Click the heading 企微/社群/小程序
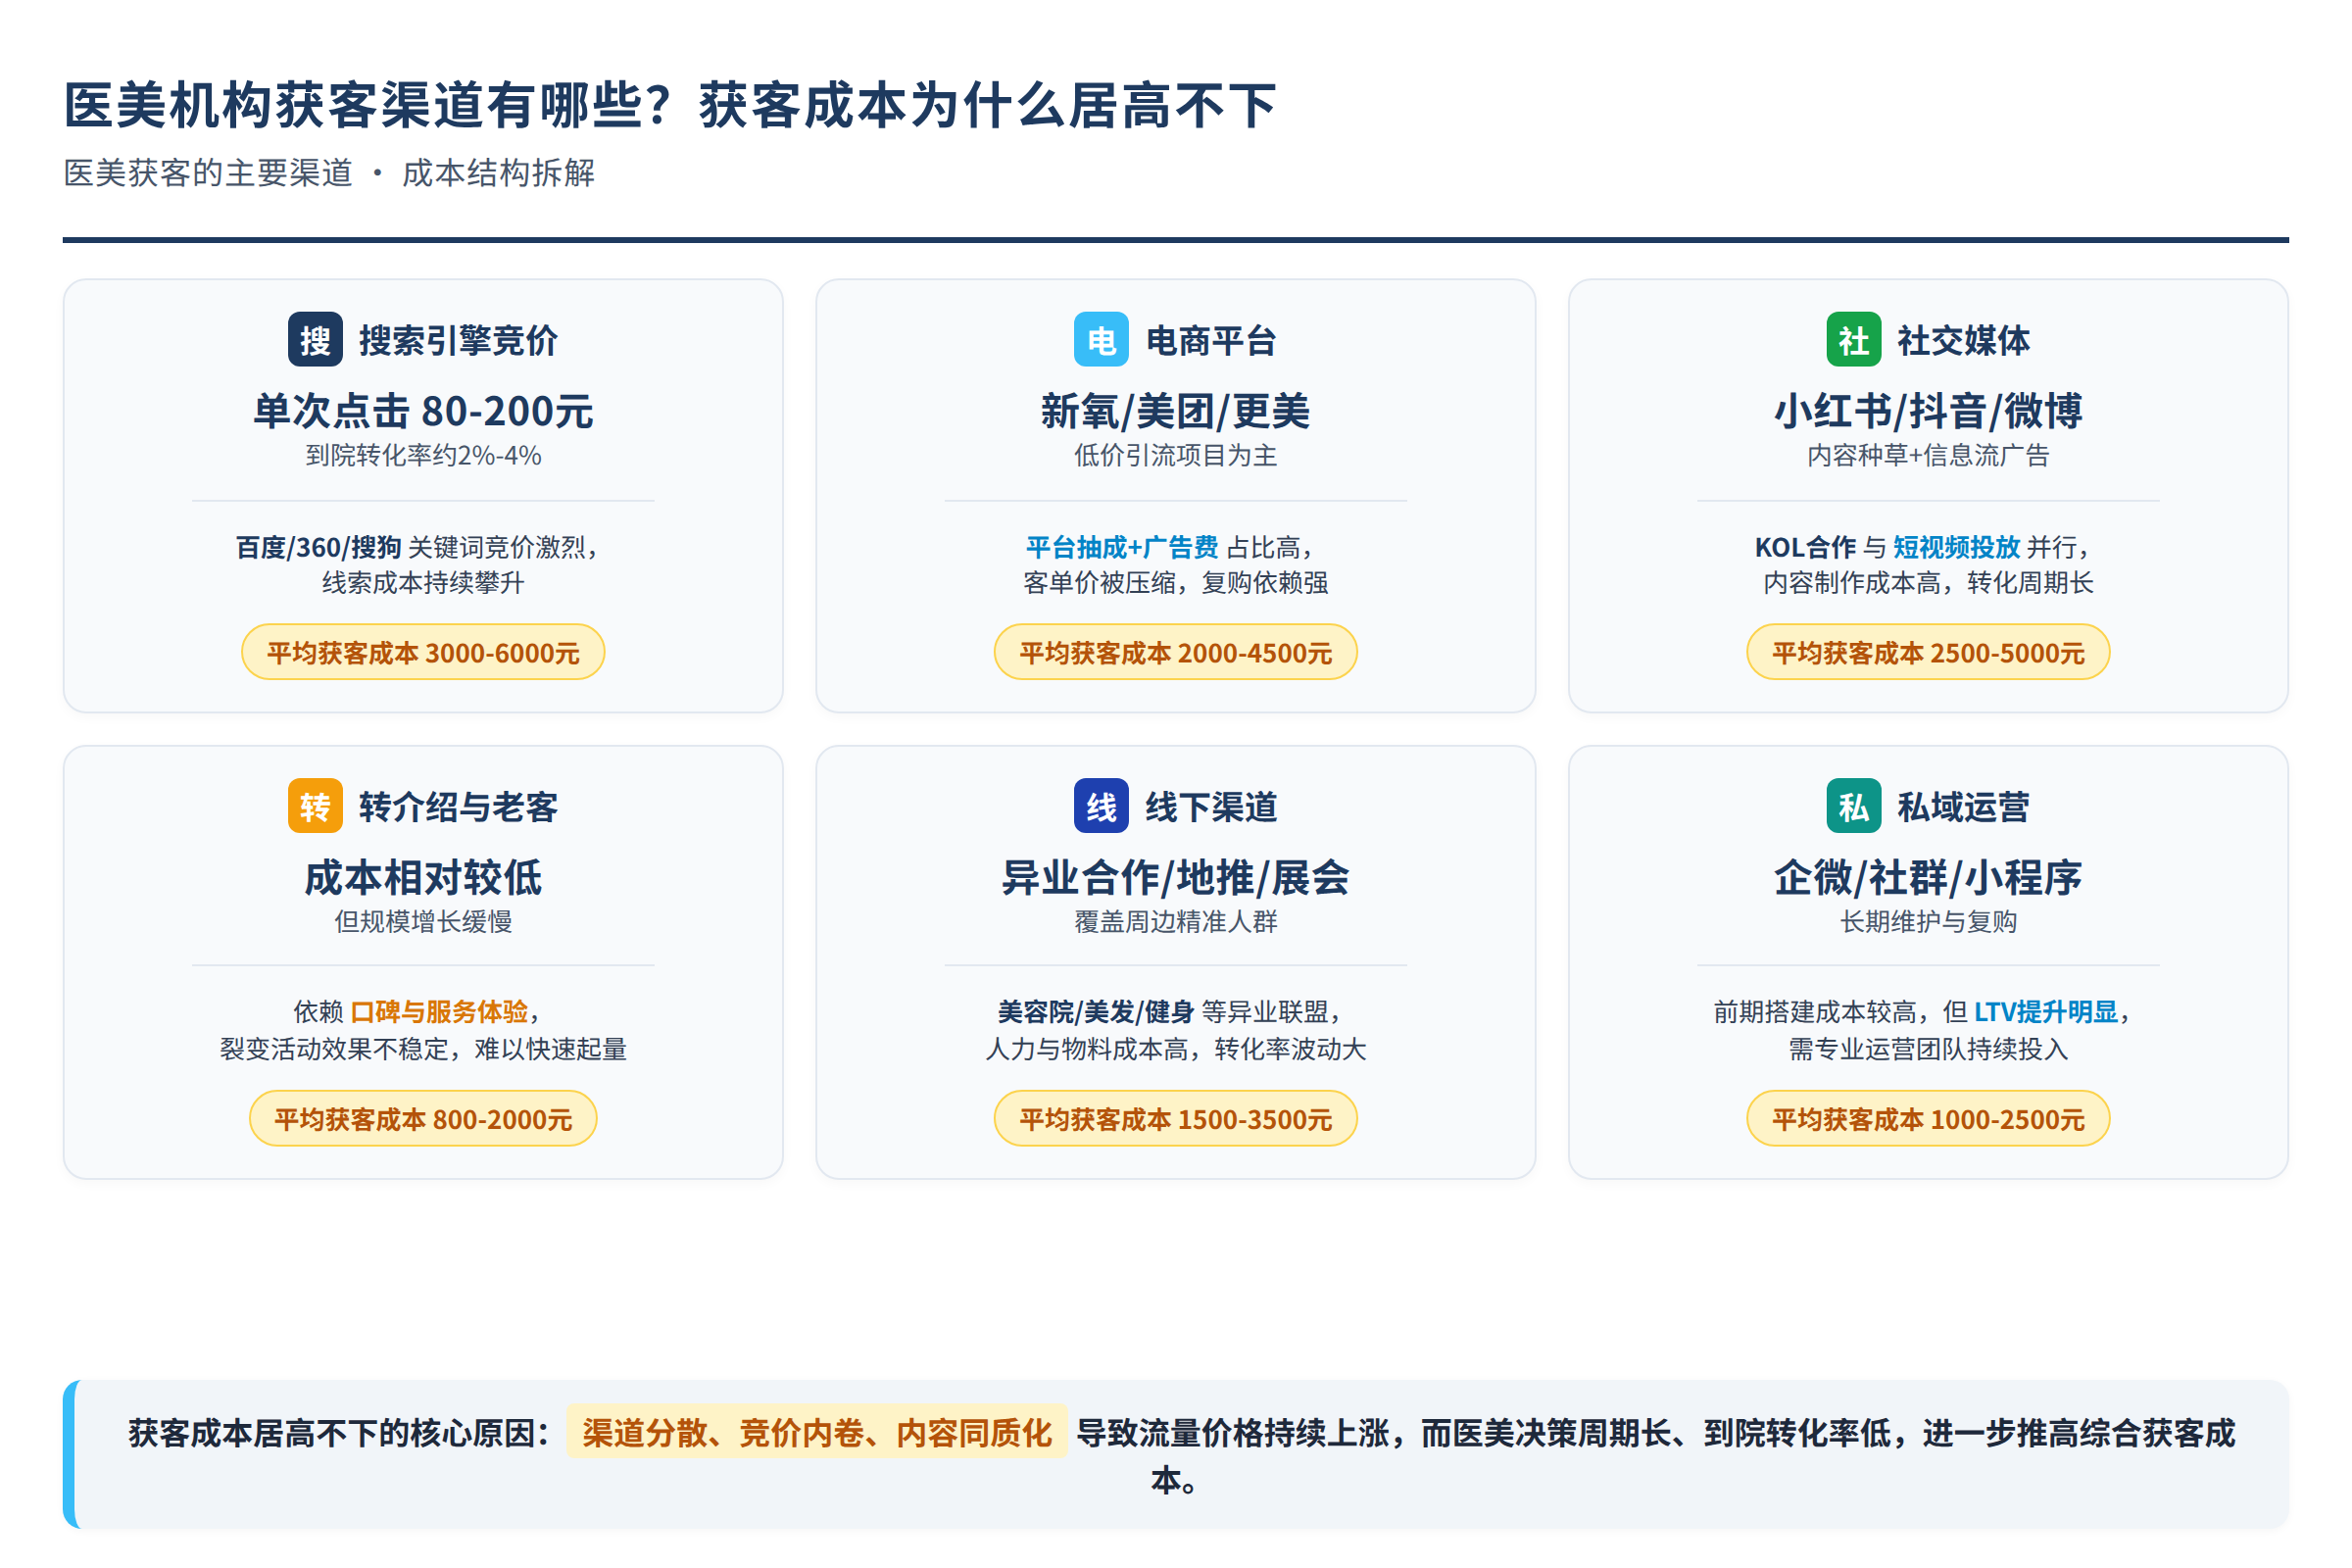2352x1568 pixels. (1928, 877)
